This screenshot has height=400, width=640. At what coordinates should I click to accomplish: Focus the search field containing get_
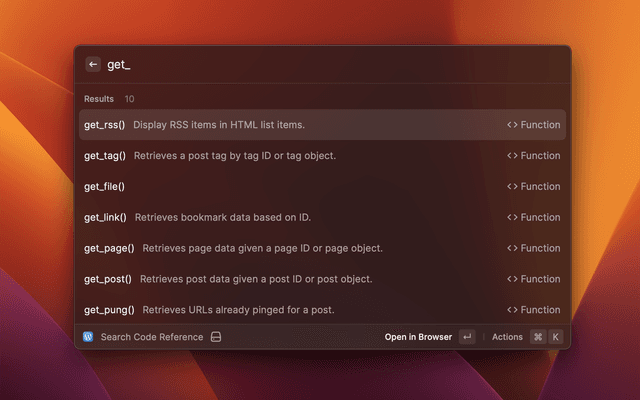(330, 65)
